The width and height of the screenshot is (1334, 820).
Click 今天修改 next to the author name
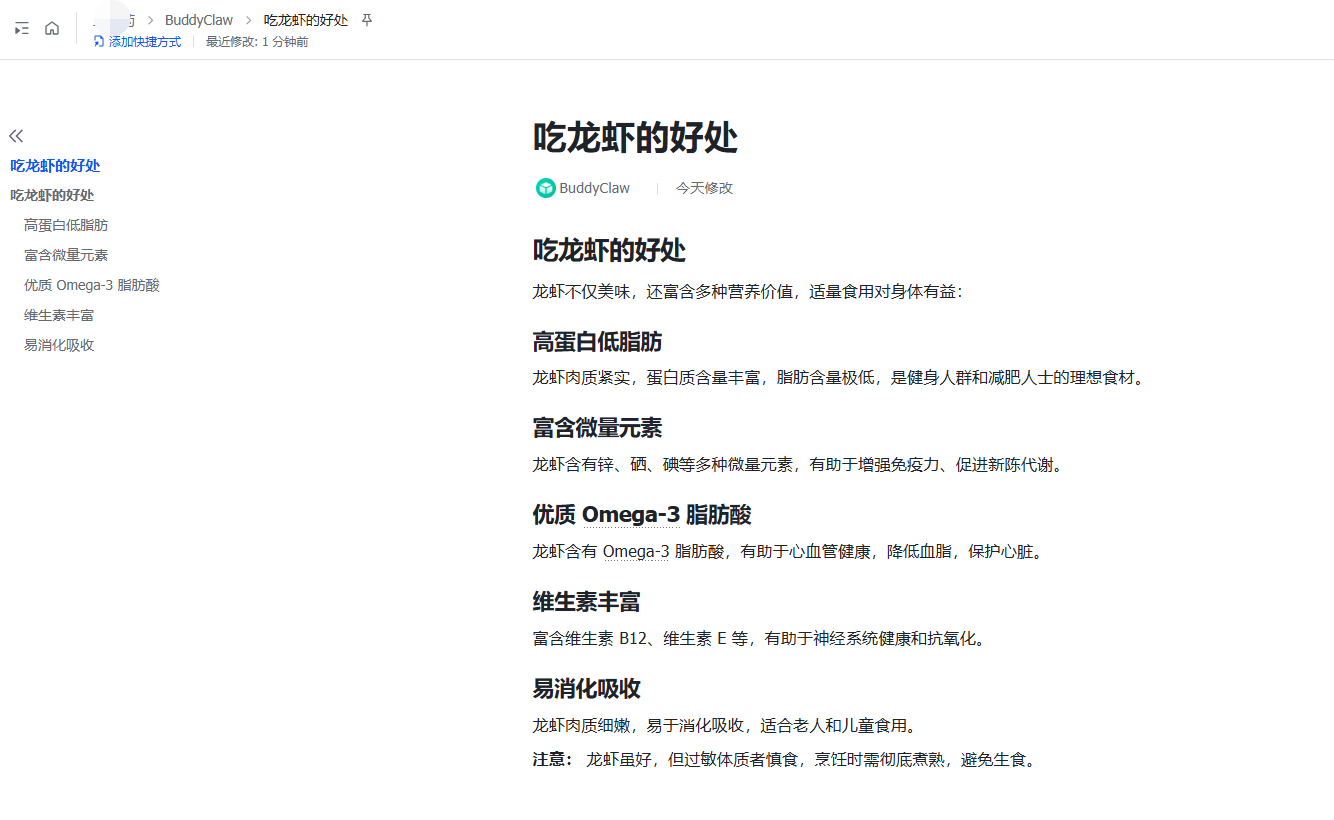tap(705, 188)
